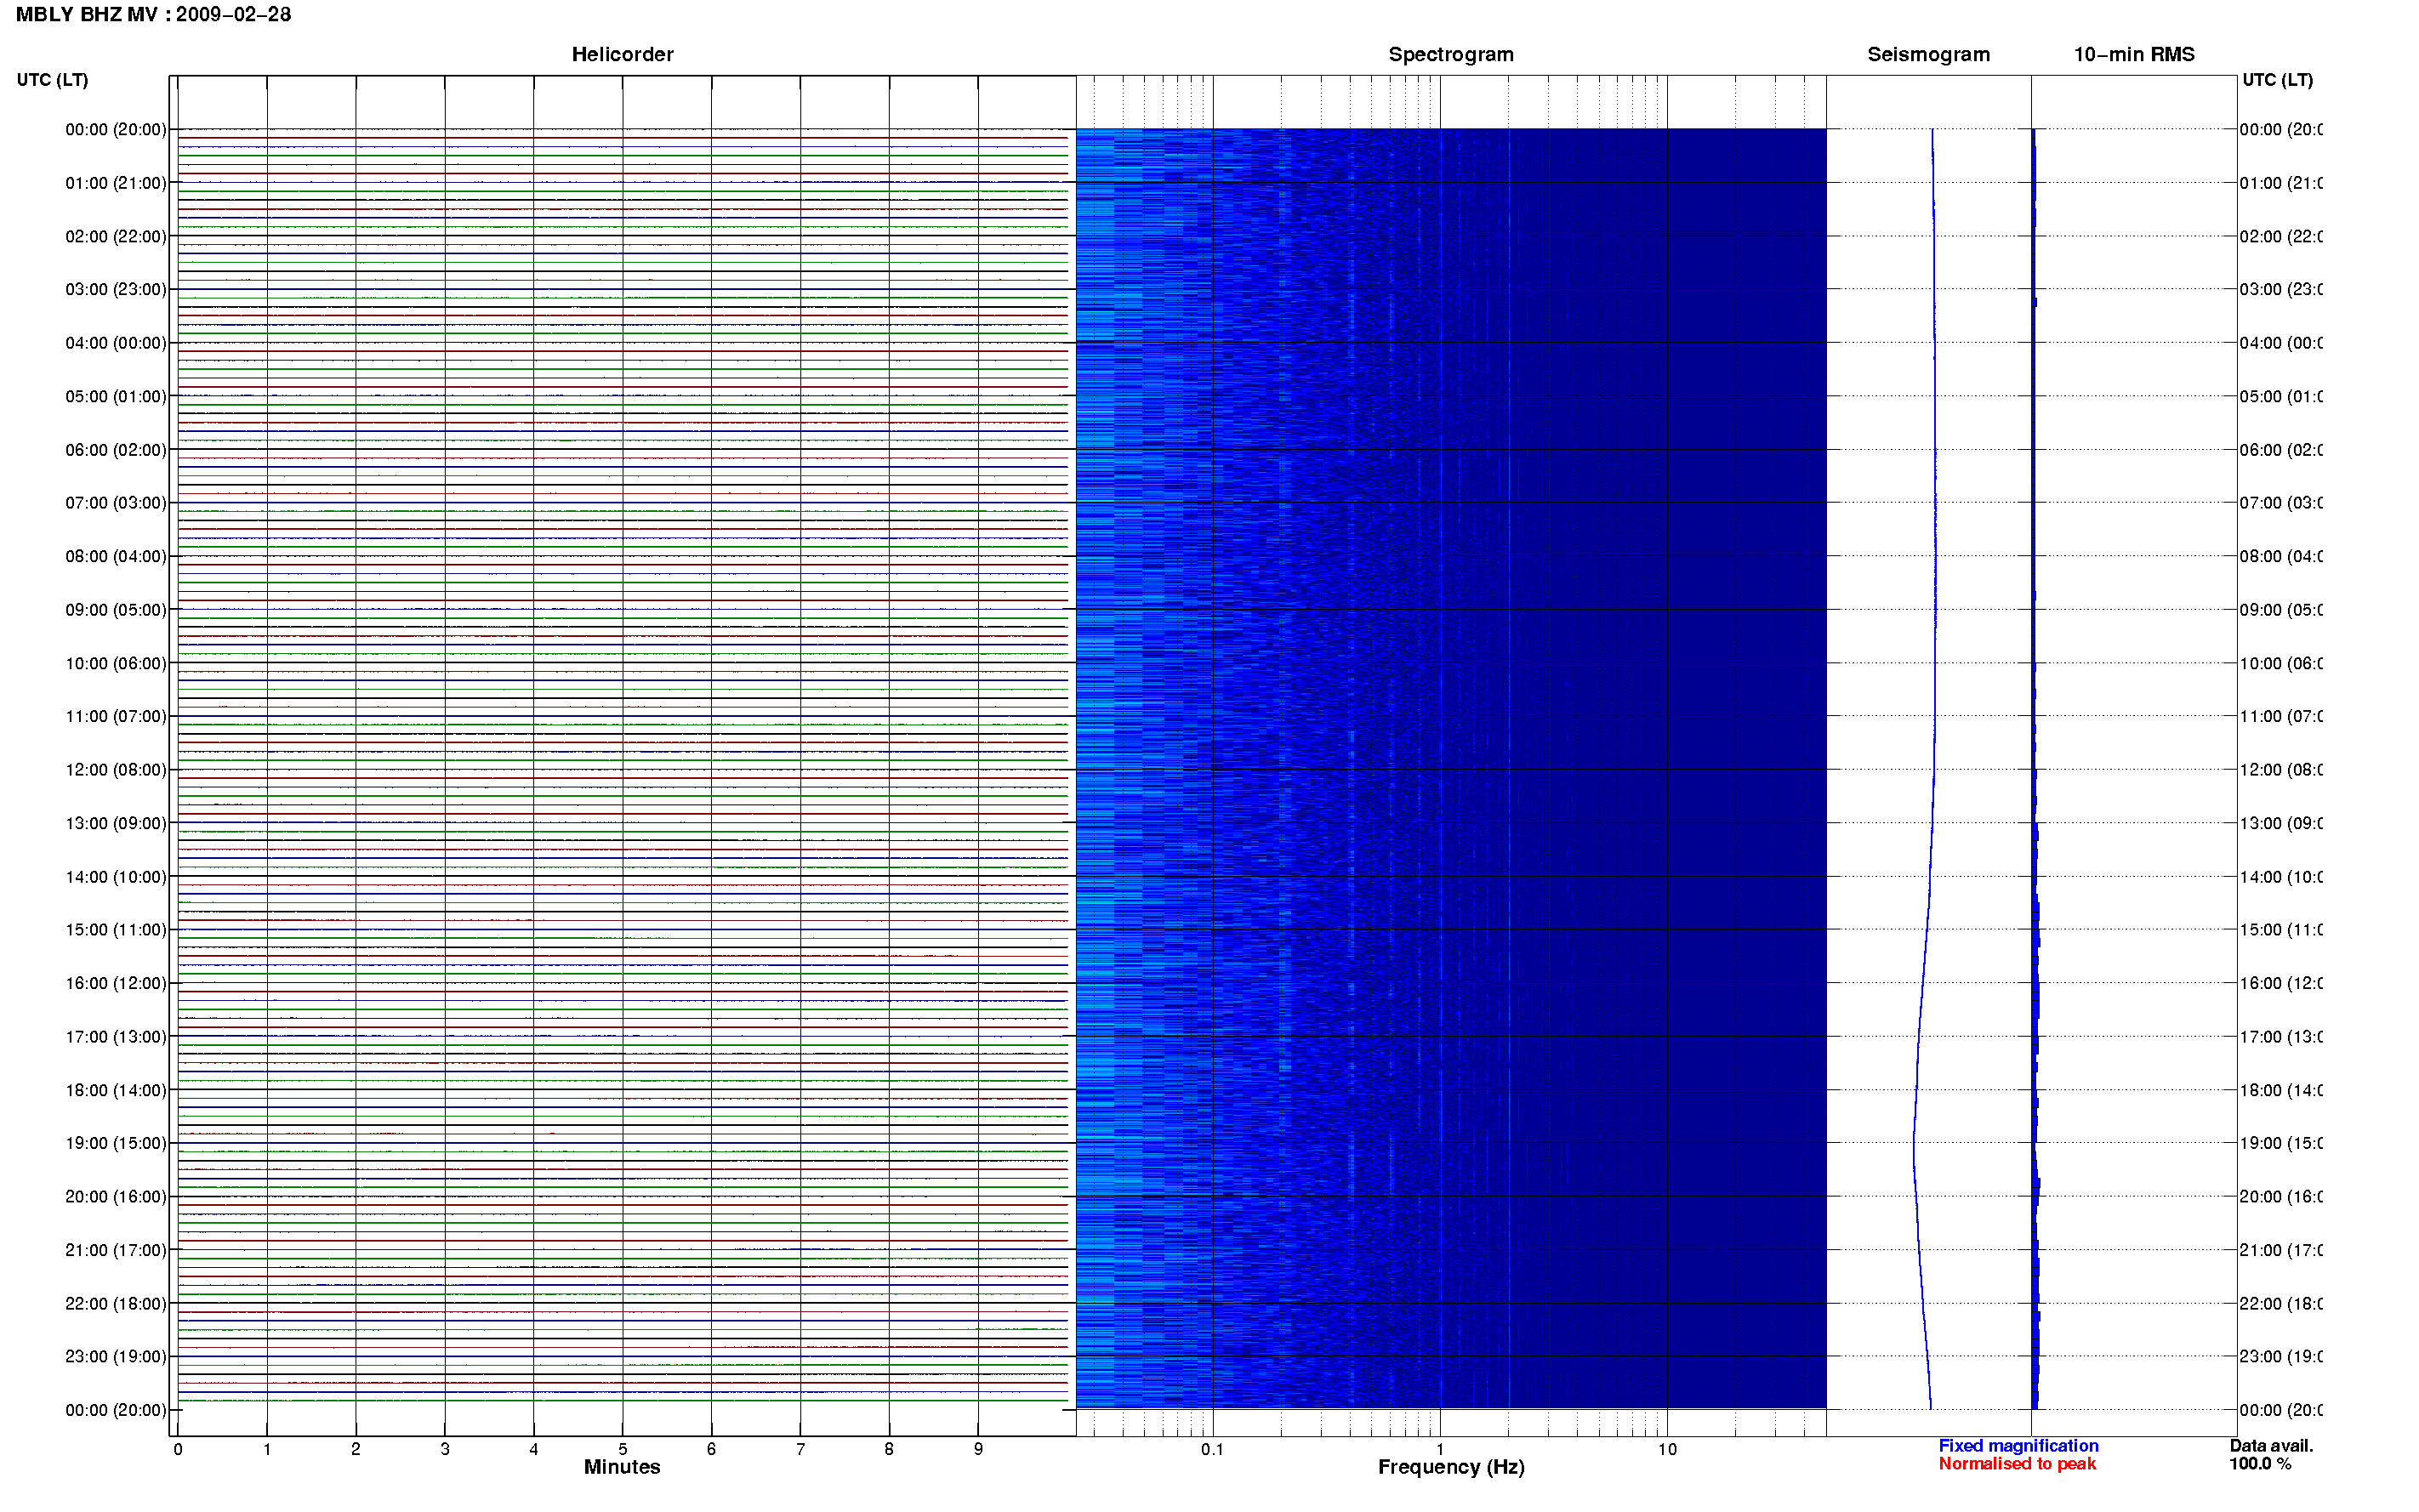Click left time label '03:00 (23:00)'
Screen dimensions: 2419x1512
116,289
